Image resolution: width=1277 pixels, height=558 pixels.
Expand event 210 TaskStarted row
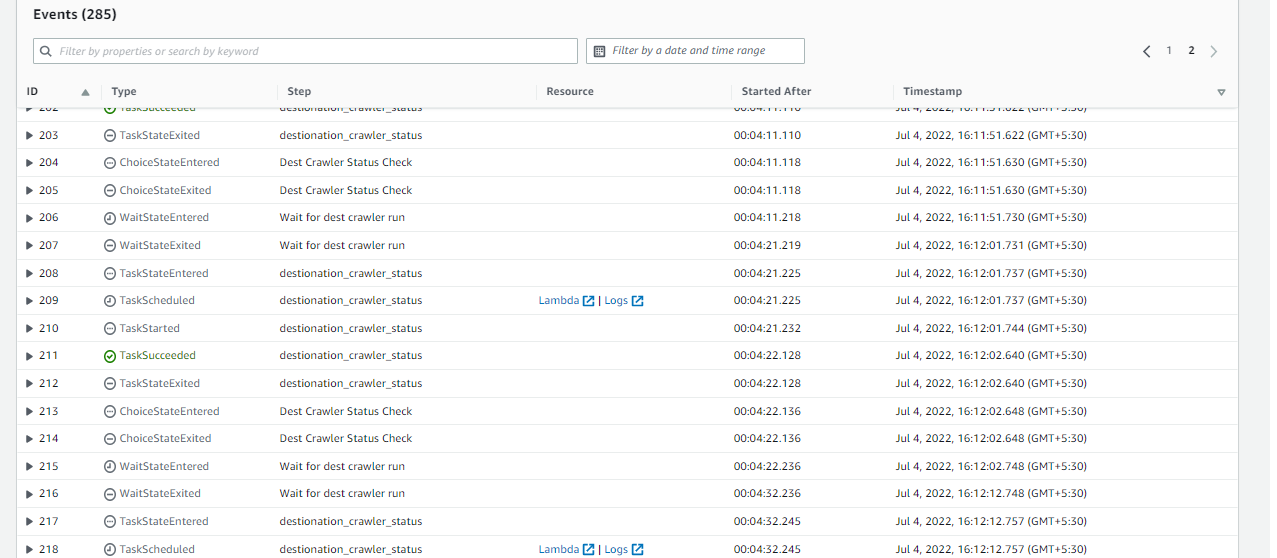coord(30,328)
